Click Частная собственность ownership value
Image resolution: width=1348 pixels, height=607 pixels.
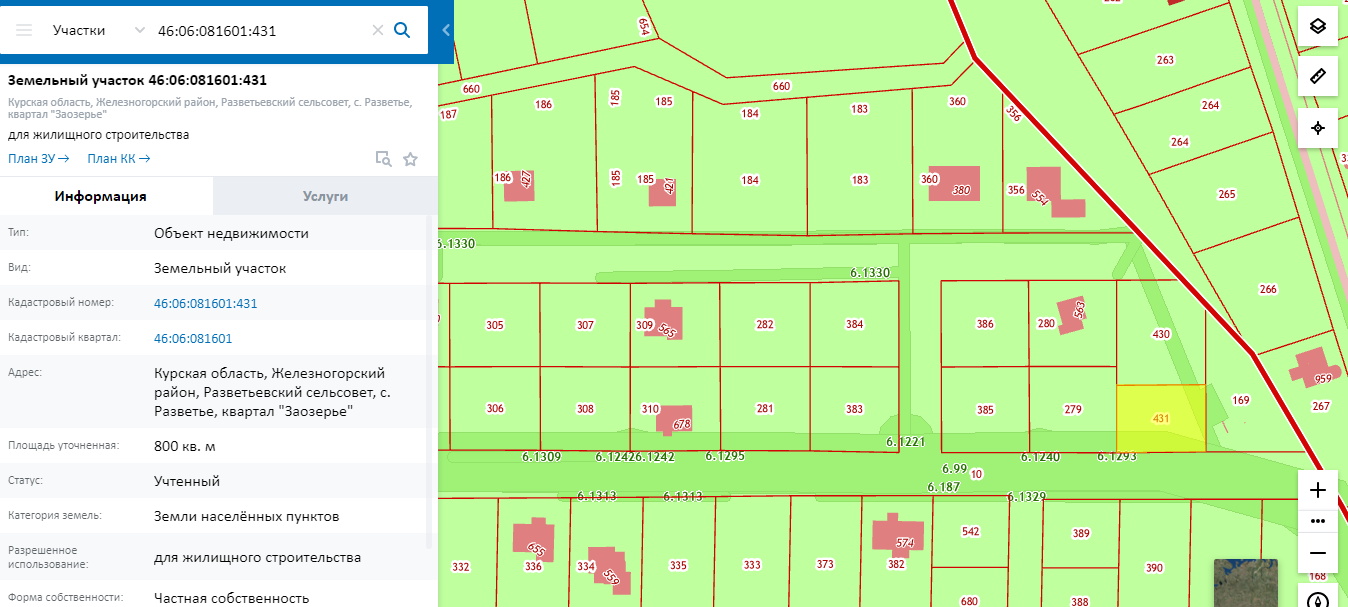(232, 598)
